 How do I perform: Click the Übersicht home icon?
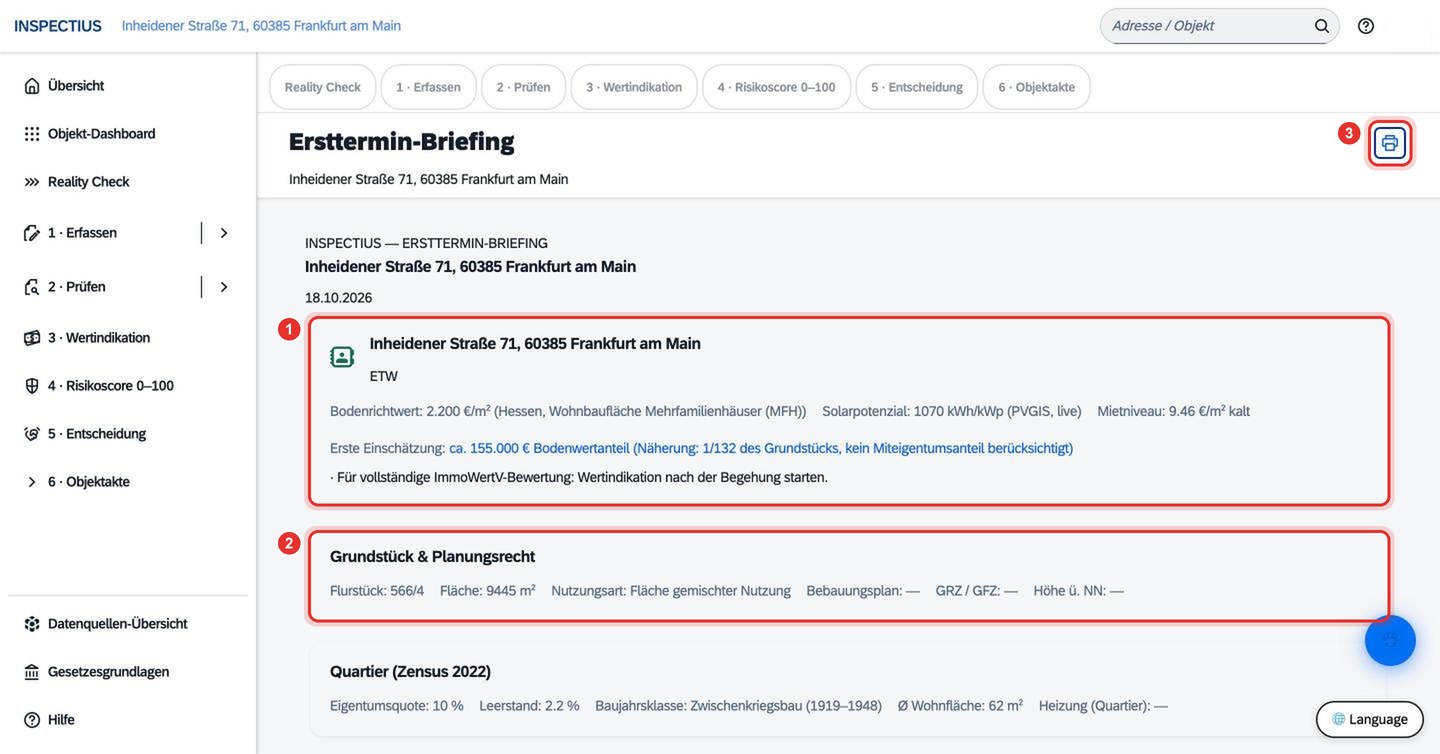pos(32,86)
